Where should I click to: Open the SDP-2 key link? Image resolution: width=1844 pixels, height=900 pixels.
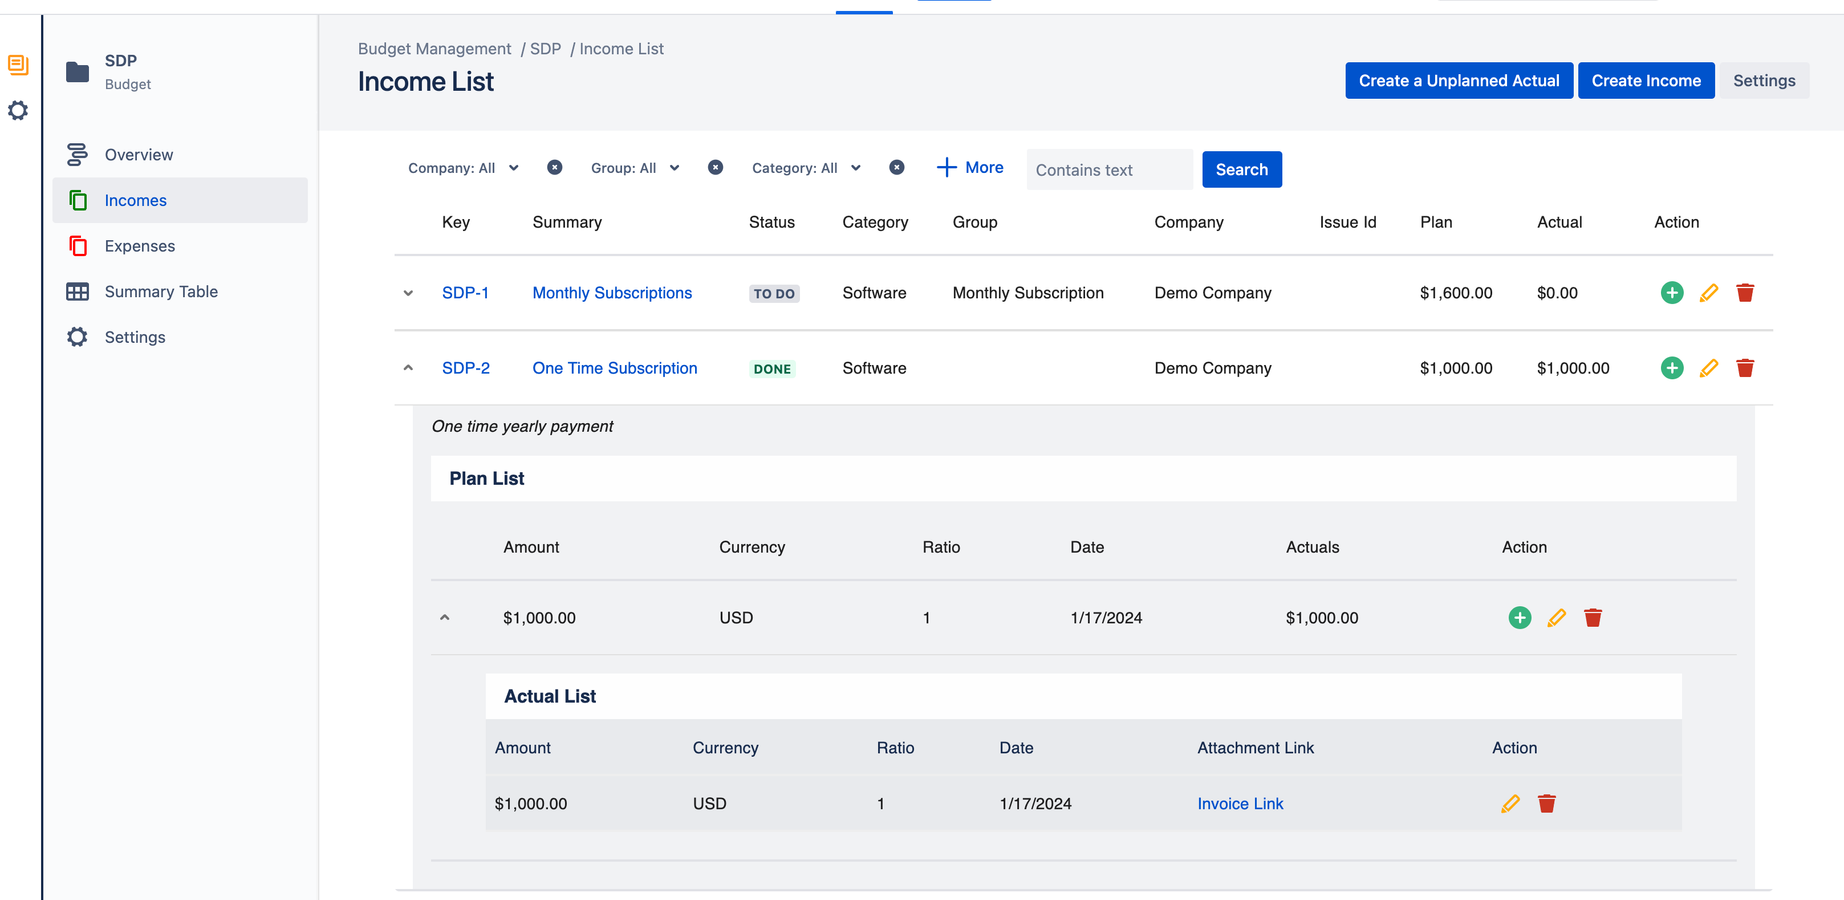point(466,368)
